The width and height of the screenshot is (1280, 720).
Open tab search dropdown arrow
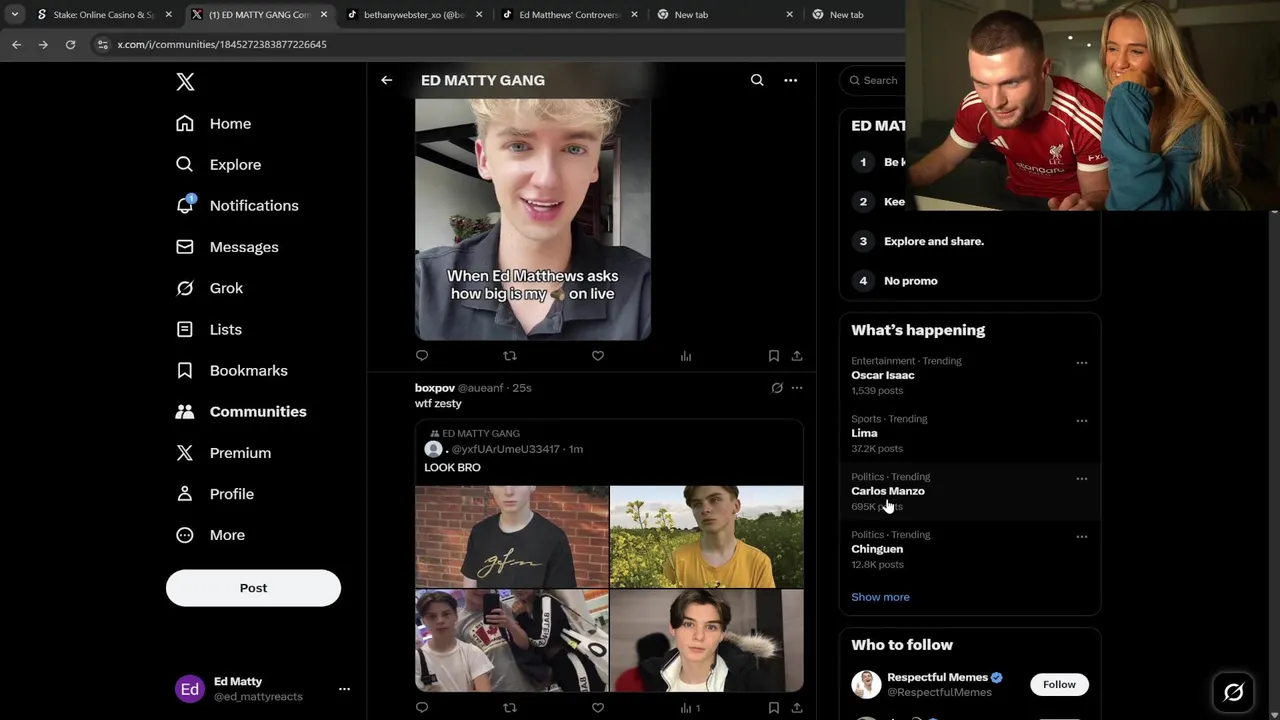click(14, 15)
